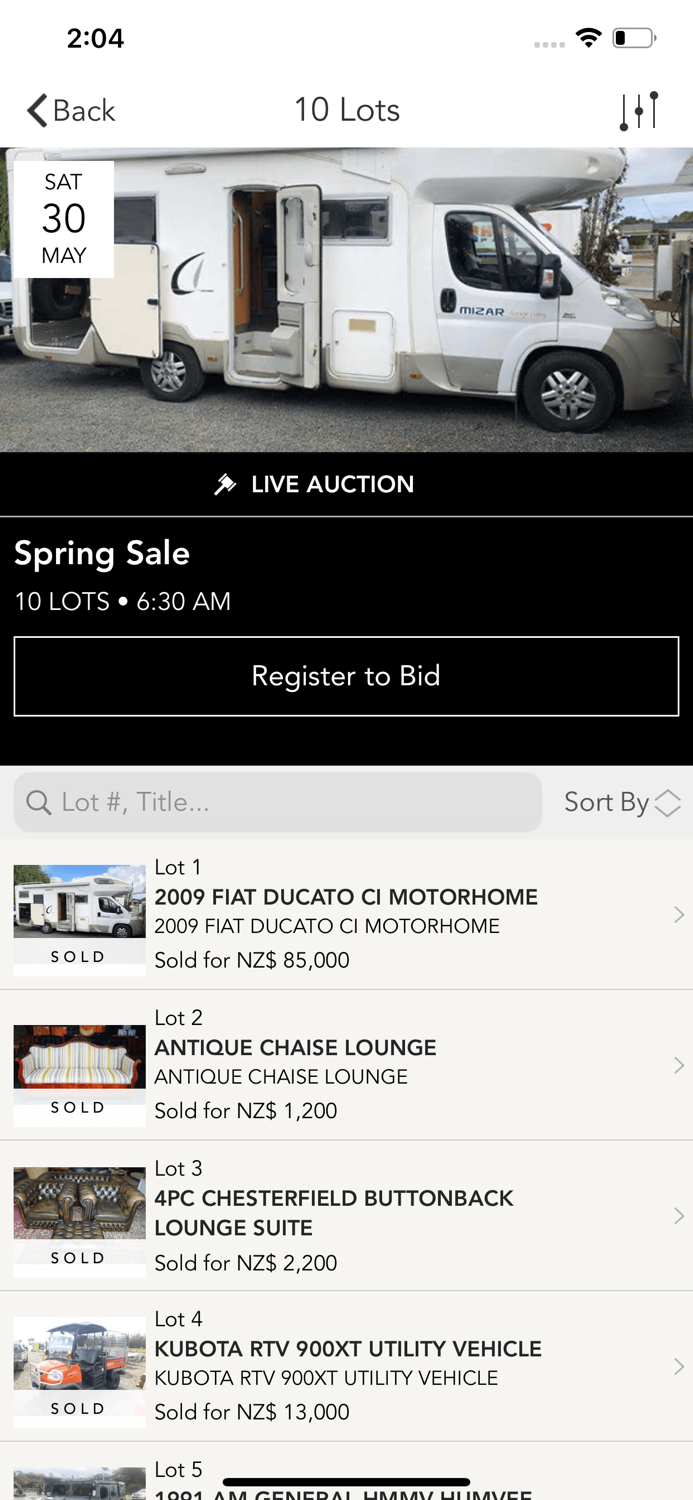Tap the cellular signal dots icon
Image resolution: width=693 pixels, height=1500 pixels.
click(x=549, y=41)
